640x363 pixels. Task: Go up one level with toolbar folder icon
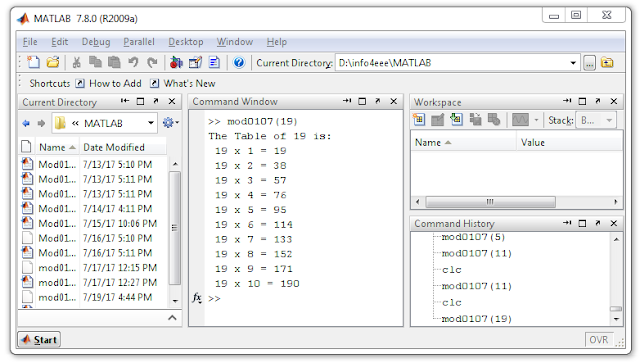(x=607, y=63)
